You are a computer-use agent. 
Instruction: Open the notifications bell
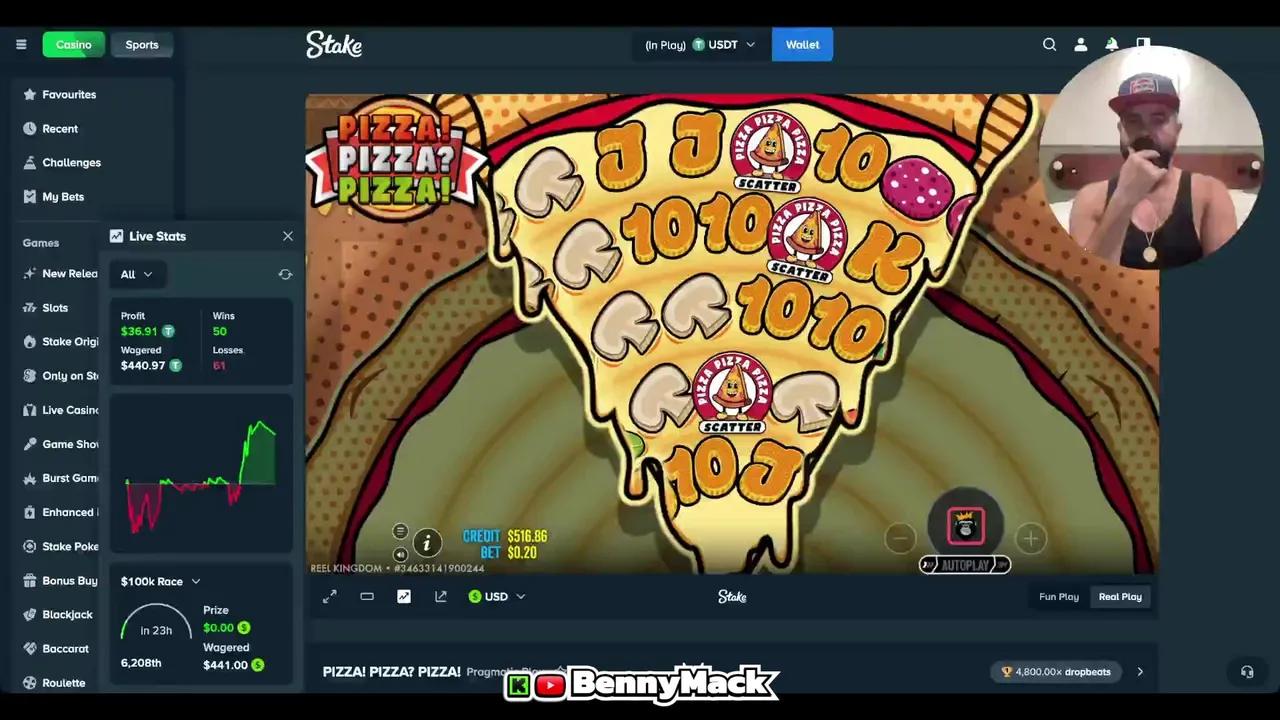click(x=1111, y=44)
